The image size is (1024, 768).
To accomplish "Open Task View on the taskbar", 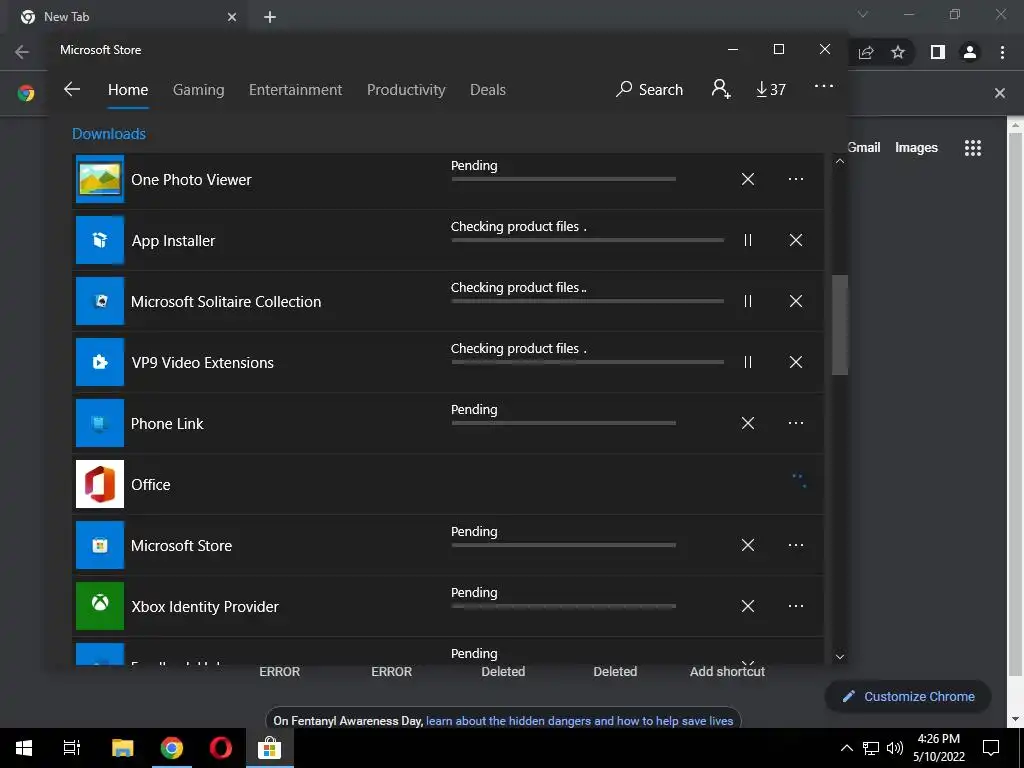I will click(72, 748).
